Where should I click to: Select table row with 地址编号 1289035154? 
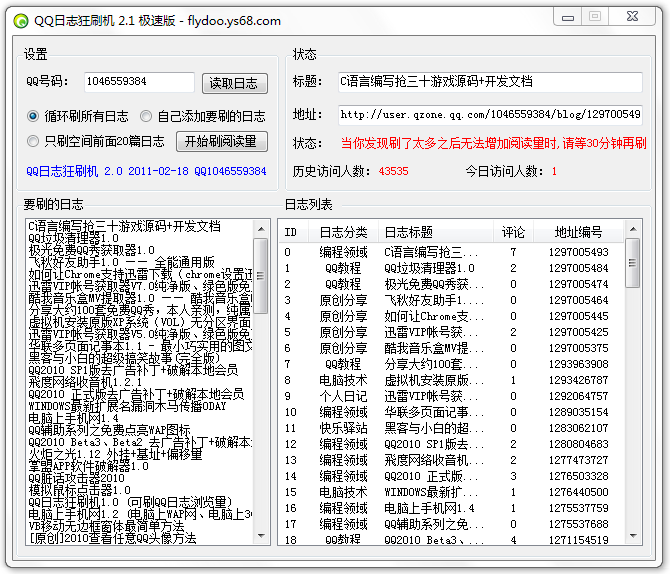(x=451, y=412)
